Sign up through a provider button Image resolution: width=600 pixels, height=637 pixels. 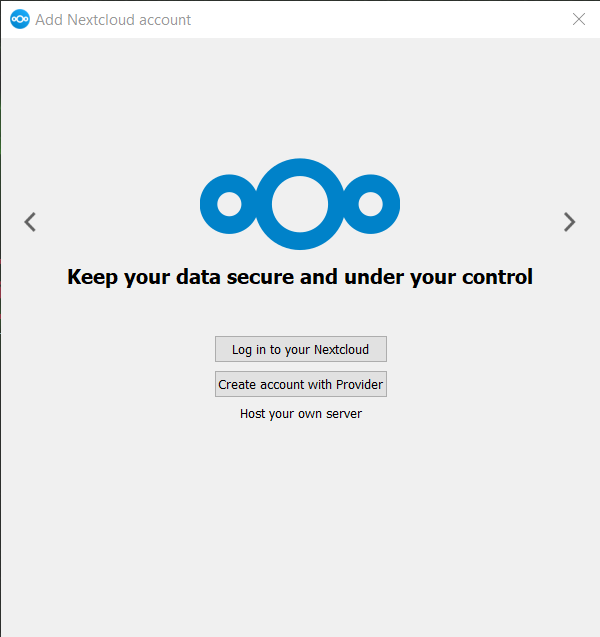301,384
